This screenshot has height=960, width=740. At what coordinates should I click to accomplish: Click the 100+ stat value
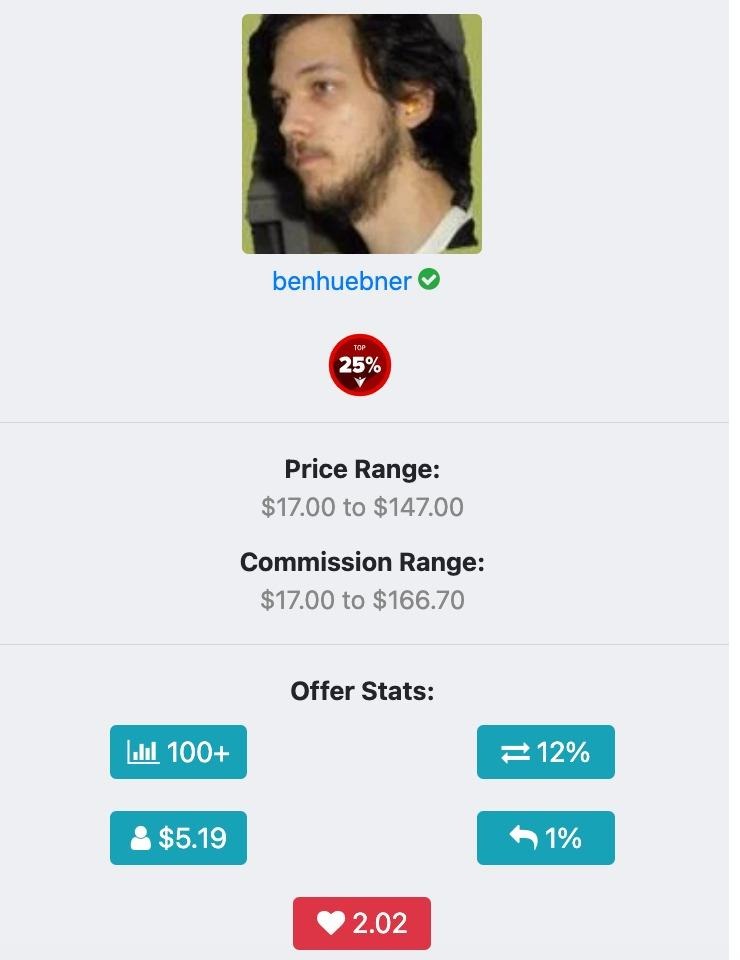point(198,752)
